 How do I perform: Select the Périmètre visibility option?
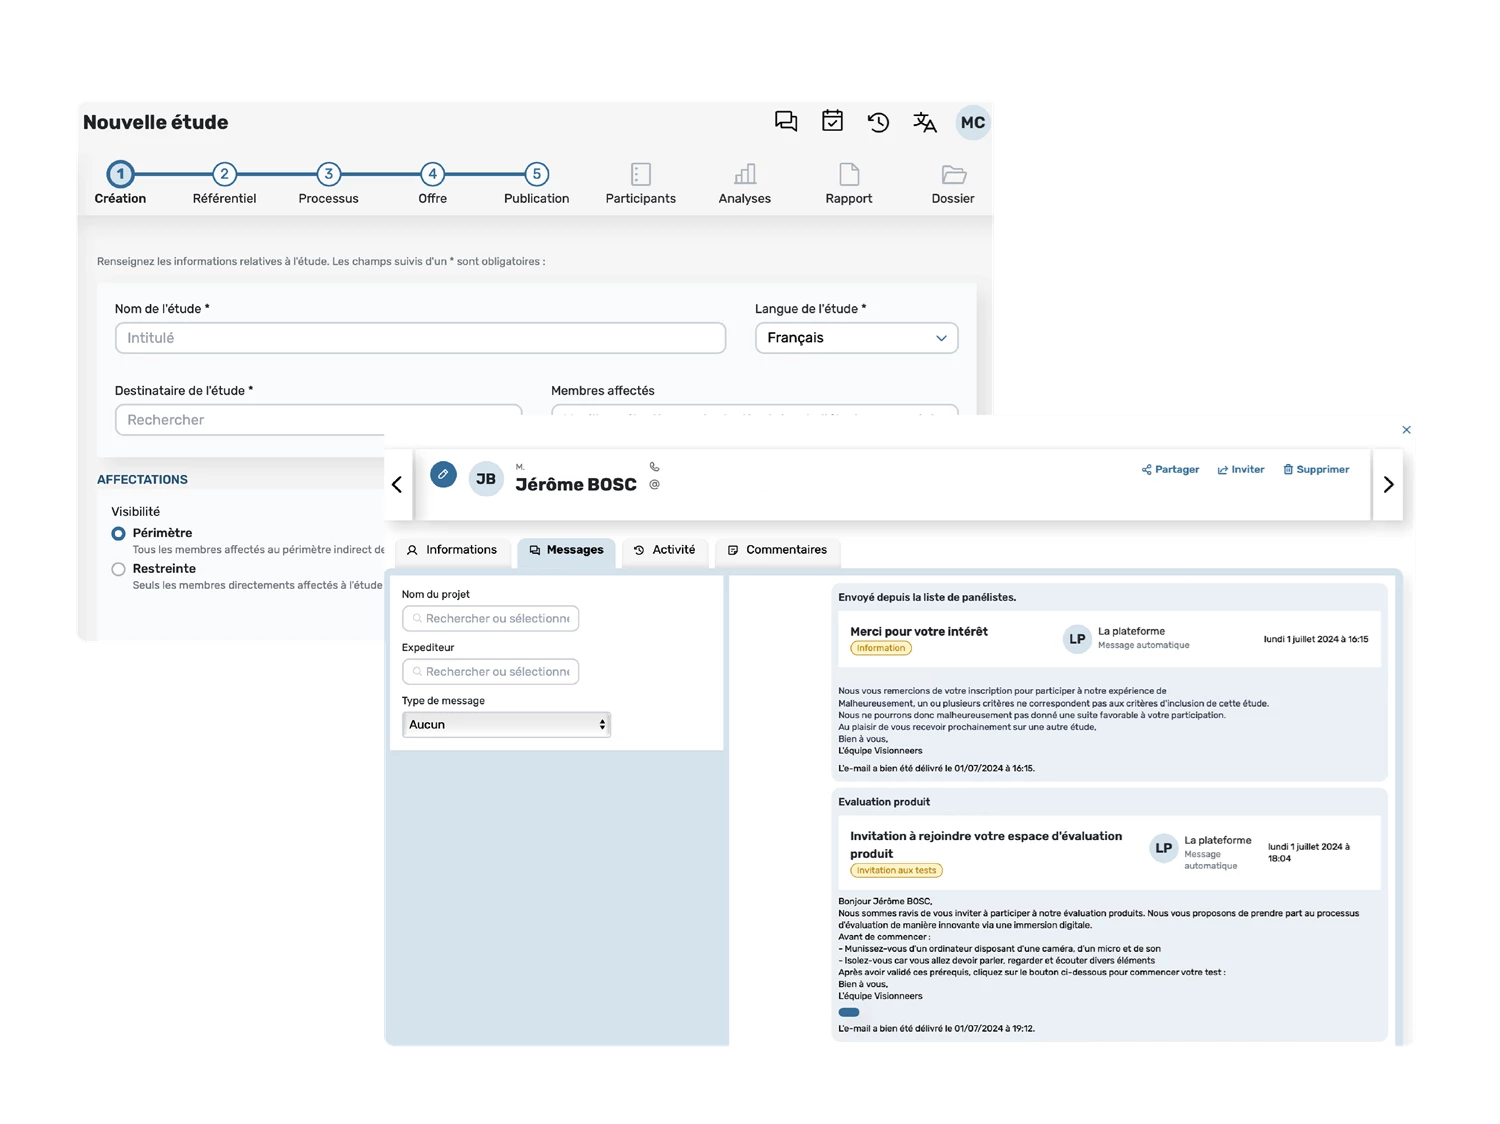(119, 534)
